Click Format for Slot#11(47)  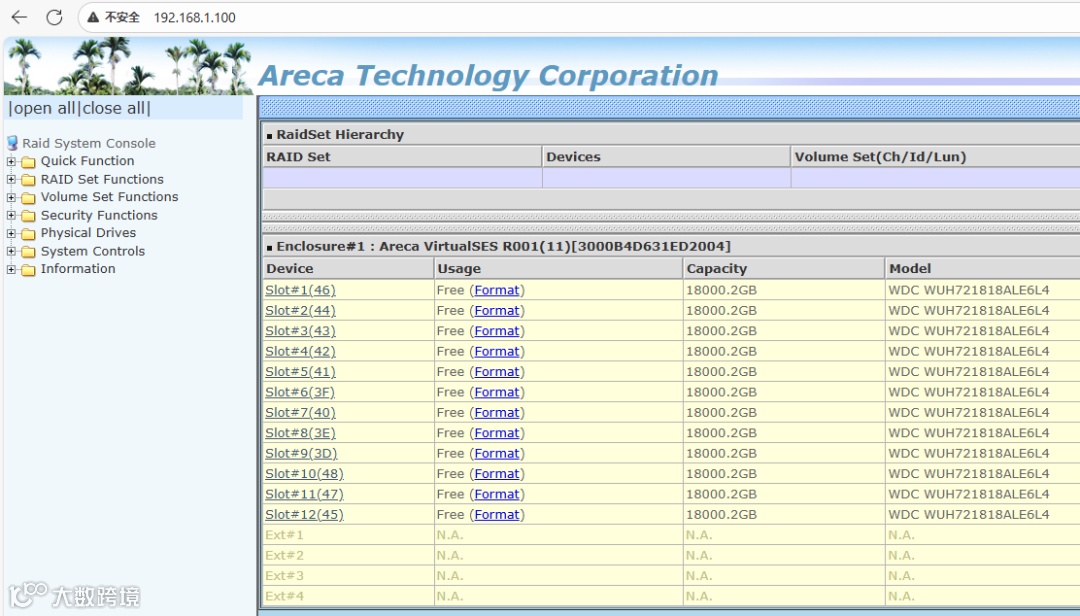(497, 494)
